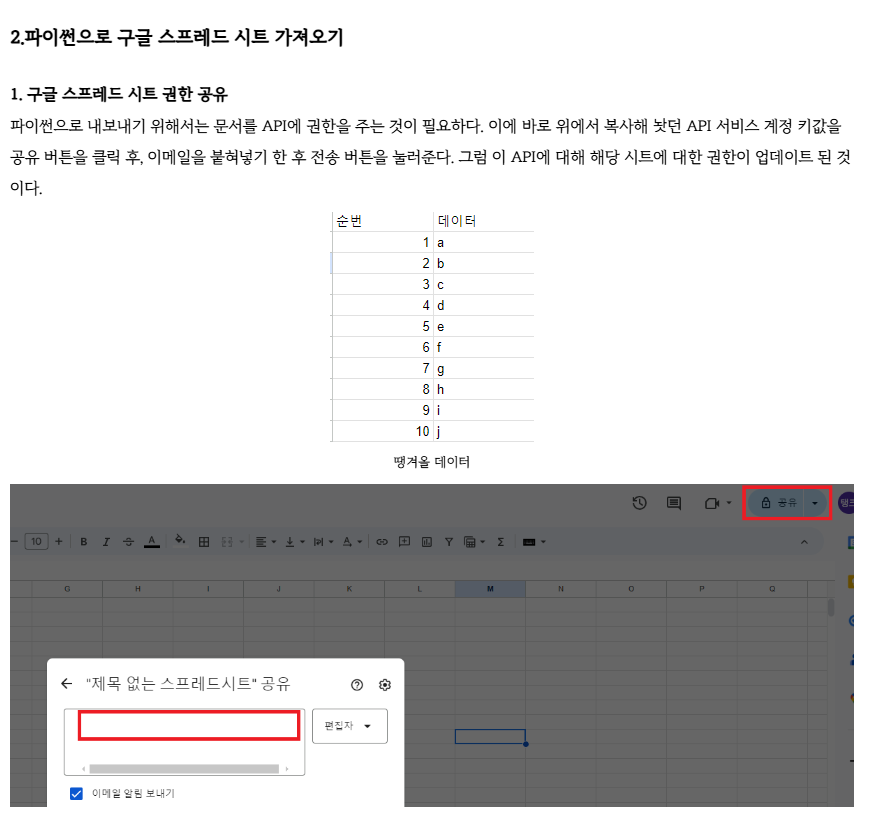Open the Share button dropdown arrow
The width and height of the screenshot is (873, 820).
(814, 504)
